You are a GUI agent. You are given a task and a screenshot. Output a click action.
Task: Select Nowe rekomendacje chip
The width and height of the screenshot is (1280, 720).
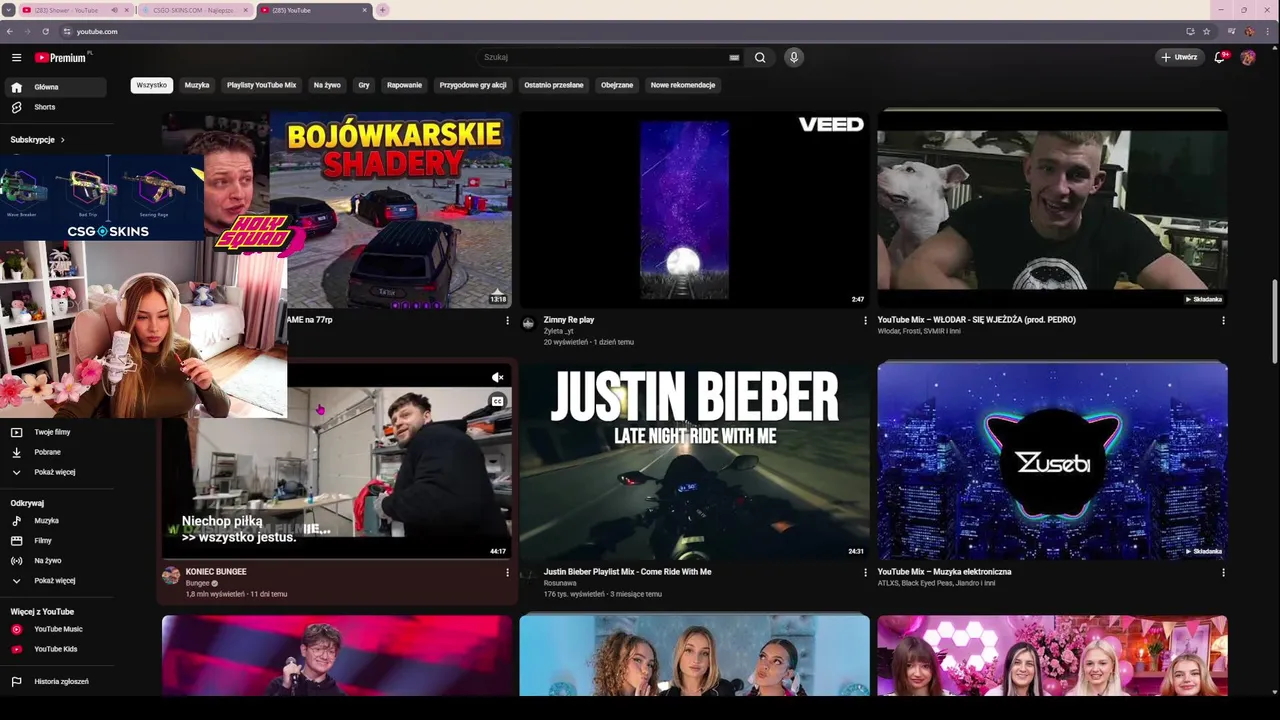click(x=683, y=85)
